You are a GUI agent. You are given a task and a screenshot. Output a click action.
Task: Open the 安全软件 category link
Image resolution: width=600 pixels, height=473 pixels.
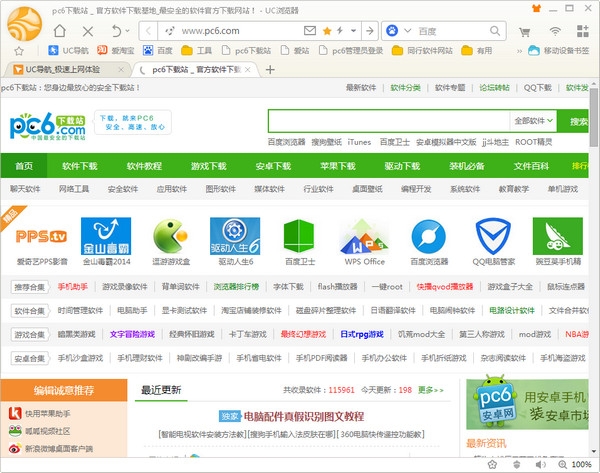click(123, 189)
